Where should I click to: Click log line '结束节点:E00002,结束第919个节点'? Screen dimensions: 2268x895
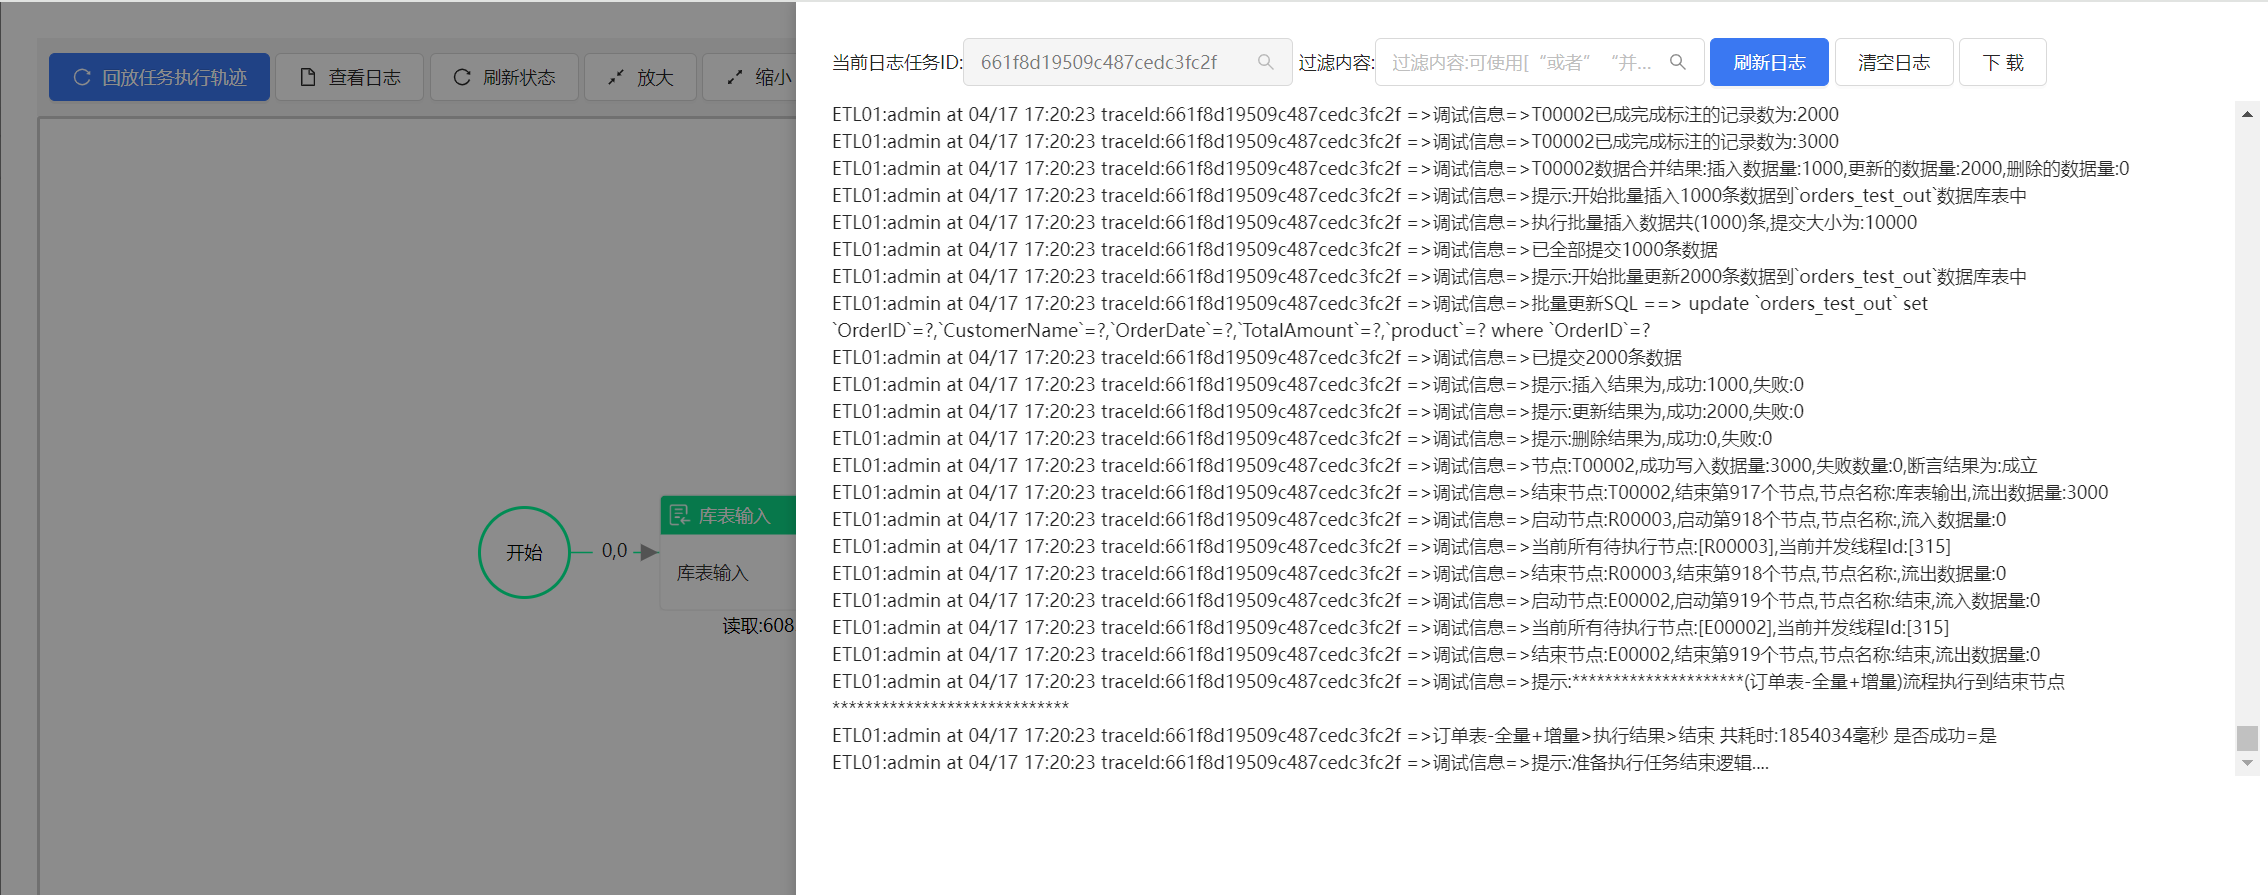1436,654
